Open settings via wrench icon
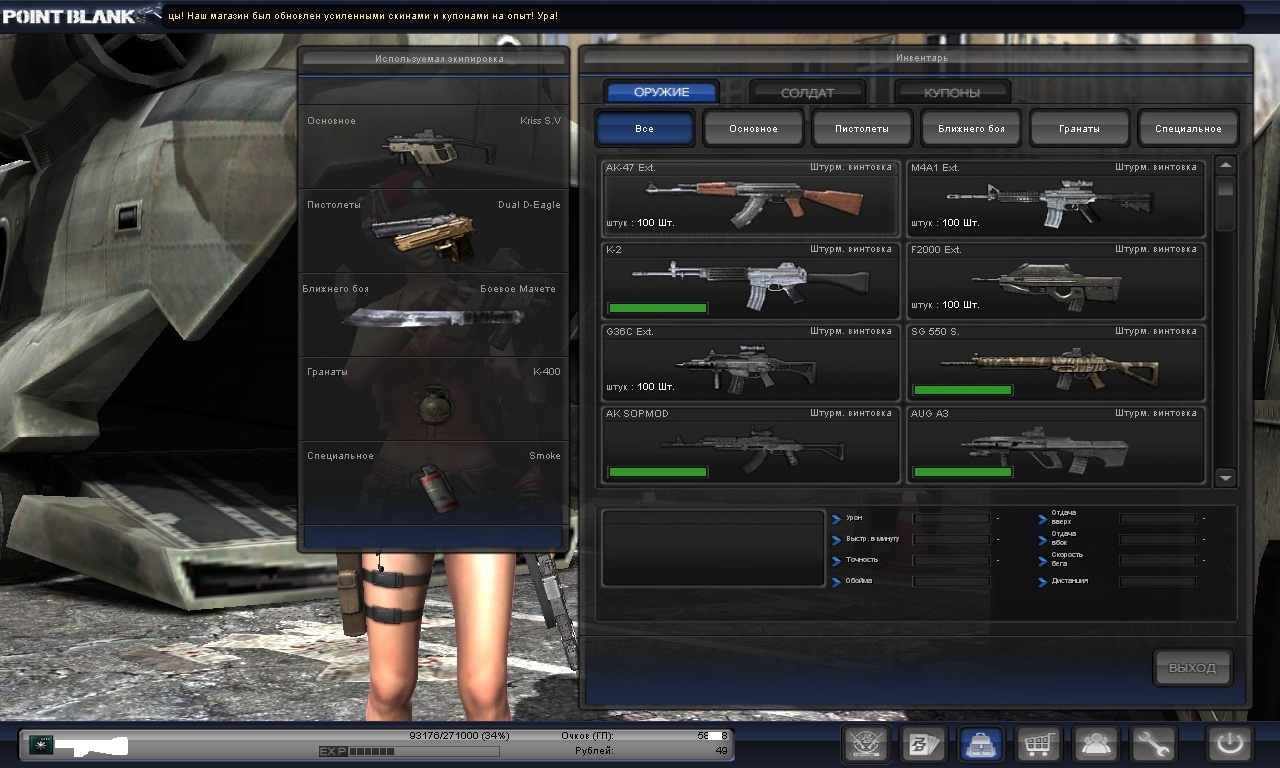The image size is (1280, 768). pyautogui.click(x=1153, y=744)
